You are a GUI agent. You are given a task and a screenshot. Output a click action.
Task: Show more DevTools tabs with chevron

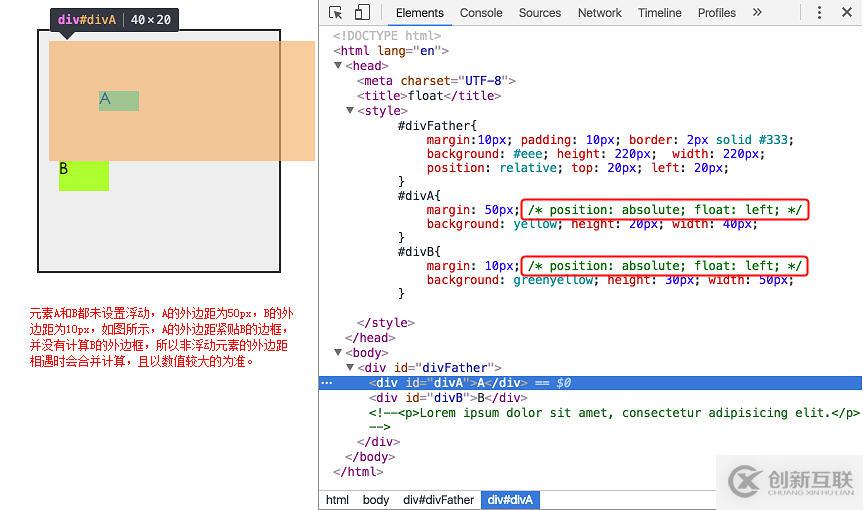(757, 12)
